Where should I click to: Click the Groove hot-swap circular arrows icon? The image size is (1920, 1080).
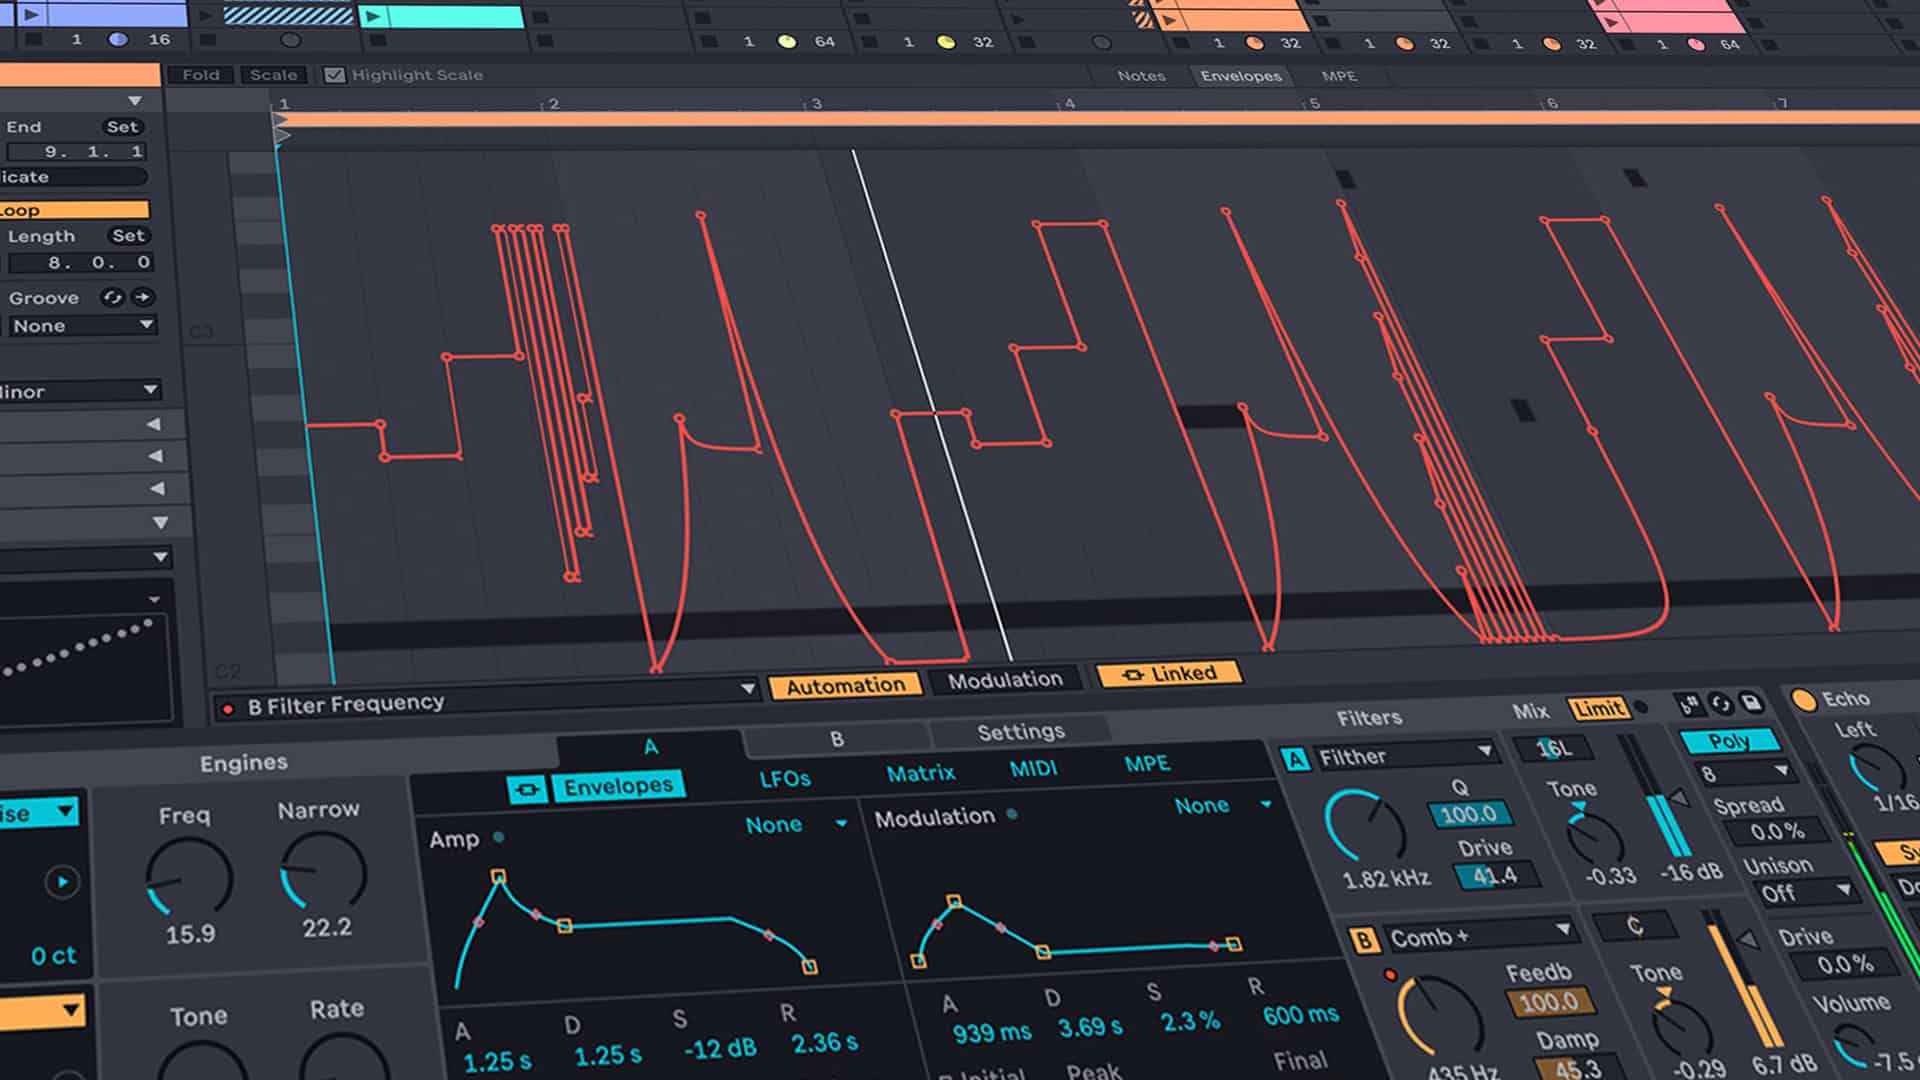tap(112, 297)
